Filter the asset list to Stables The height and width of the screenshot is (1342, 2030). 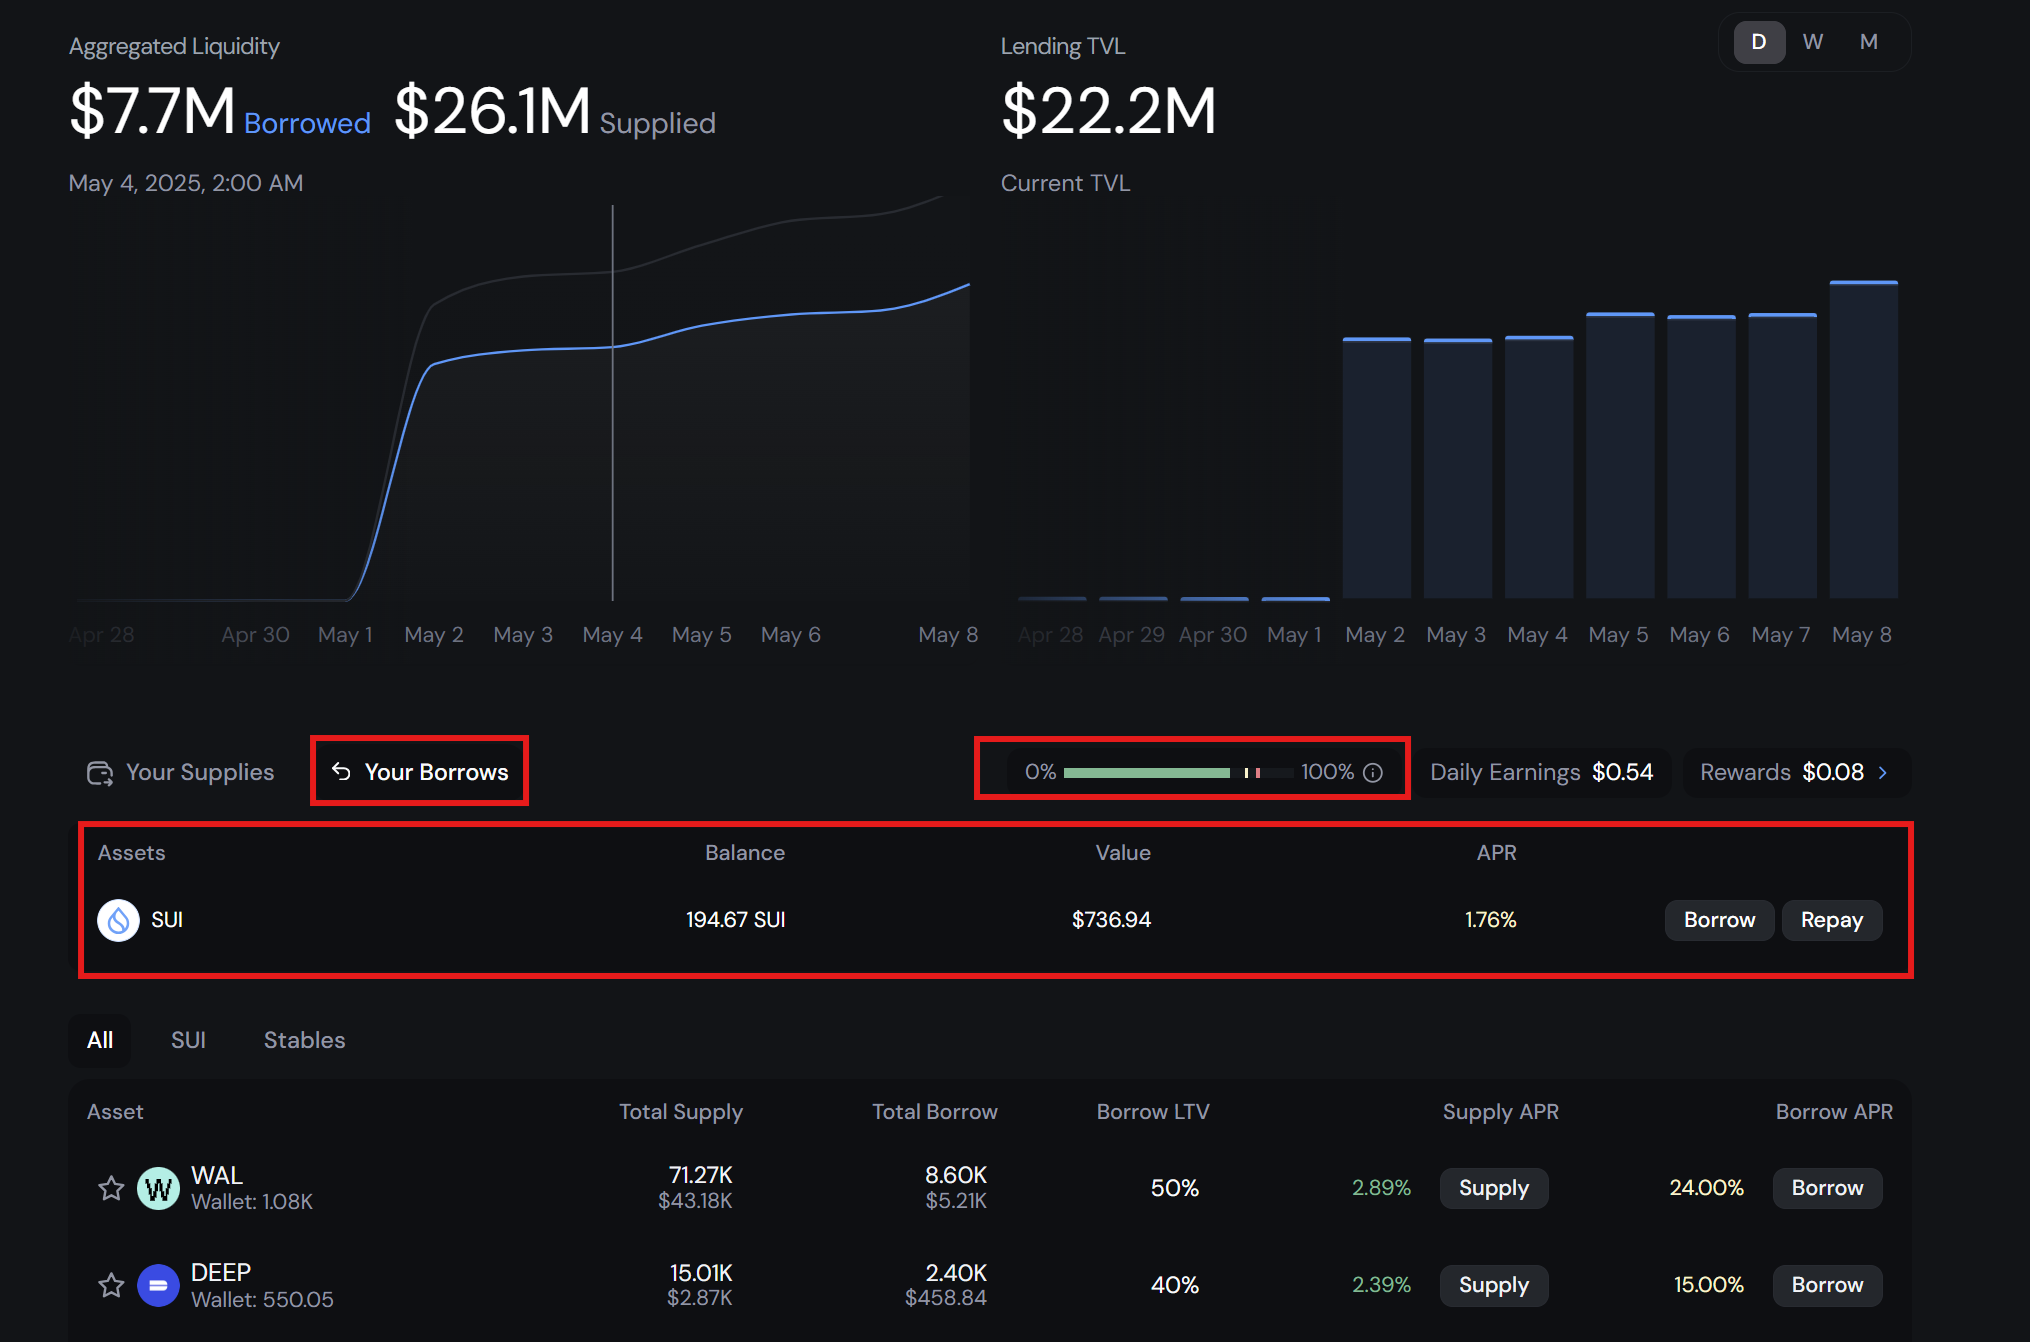304,1040
